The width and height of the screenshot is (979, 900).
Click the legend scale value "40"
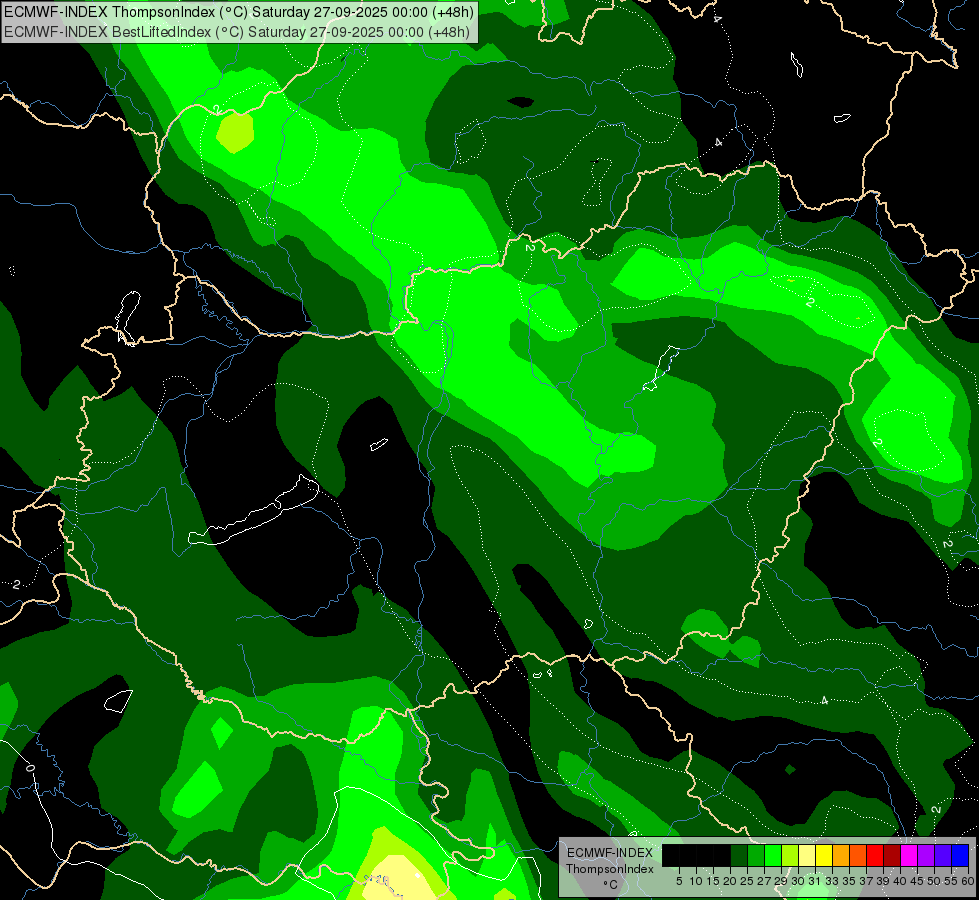pos(900,881)
